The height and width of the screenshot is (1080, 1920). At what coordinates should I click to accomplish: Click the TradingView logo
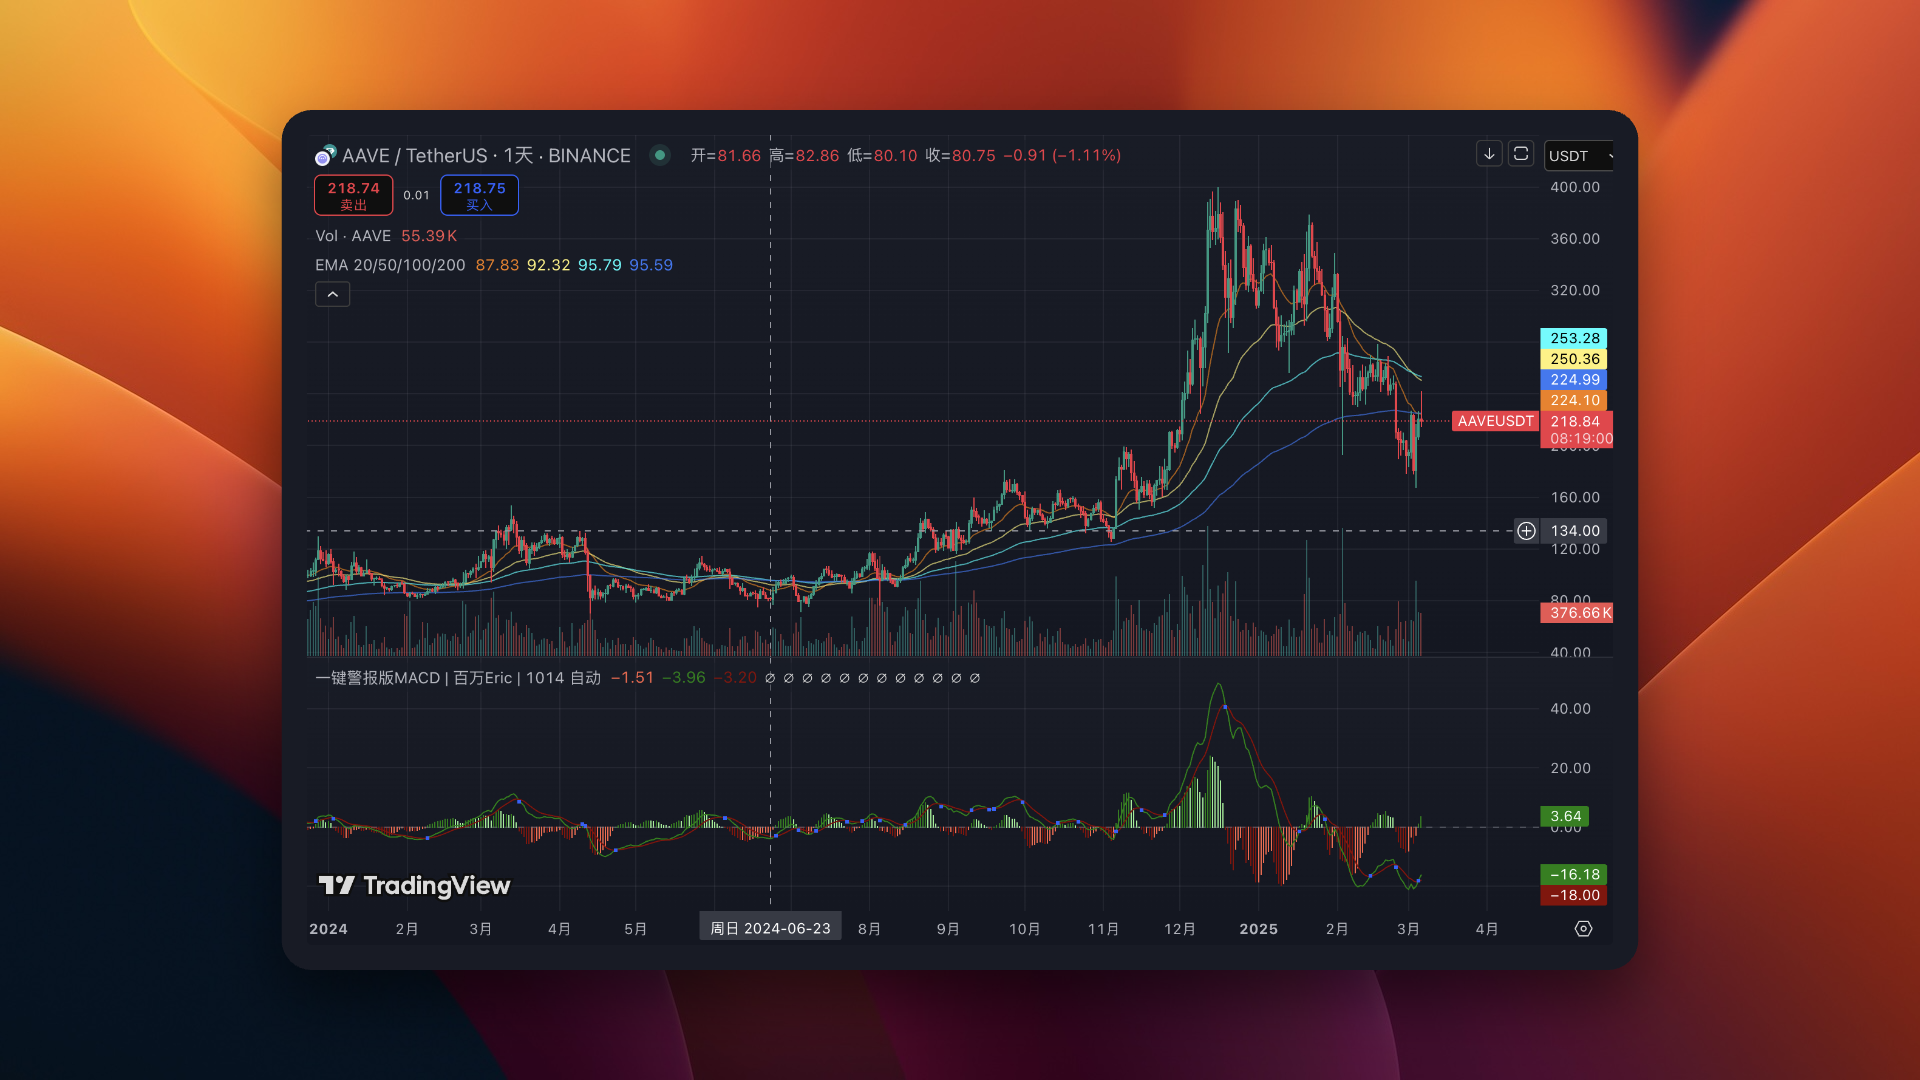click(414, 885)
